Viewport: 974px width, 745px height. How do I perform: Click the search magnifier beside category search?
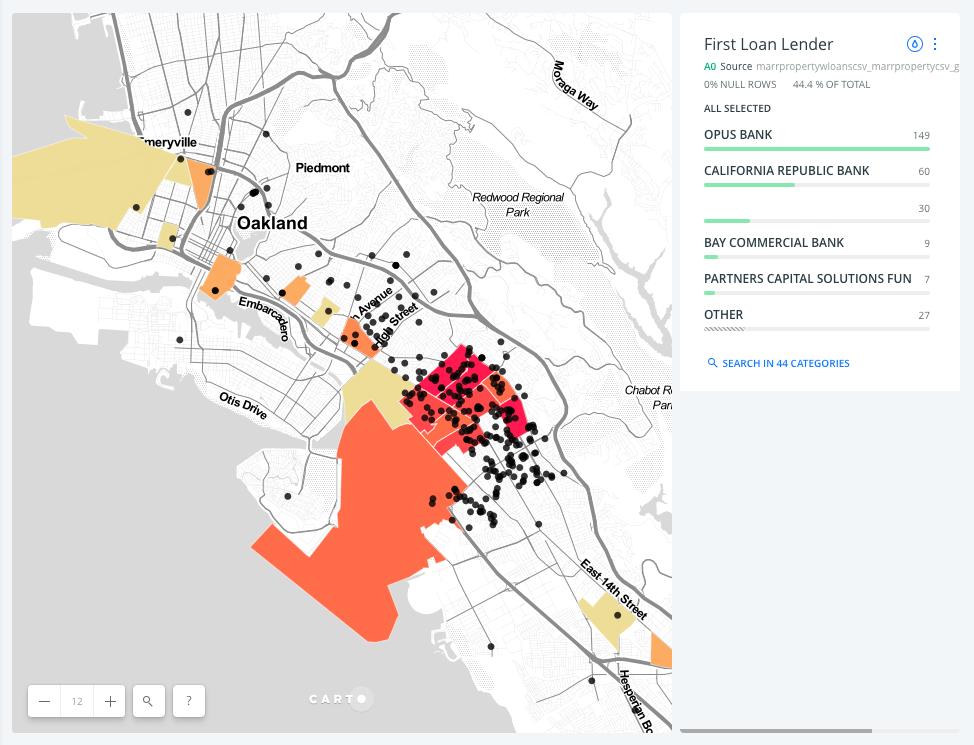[712, 363]
